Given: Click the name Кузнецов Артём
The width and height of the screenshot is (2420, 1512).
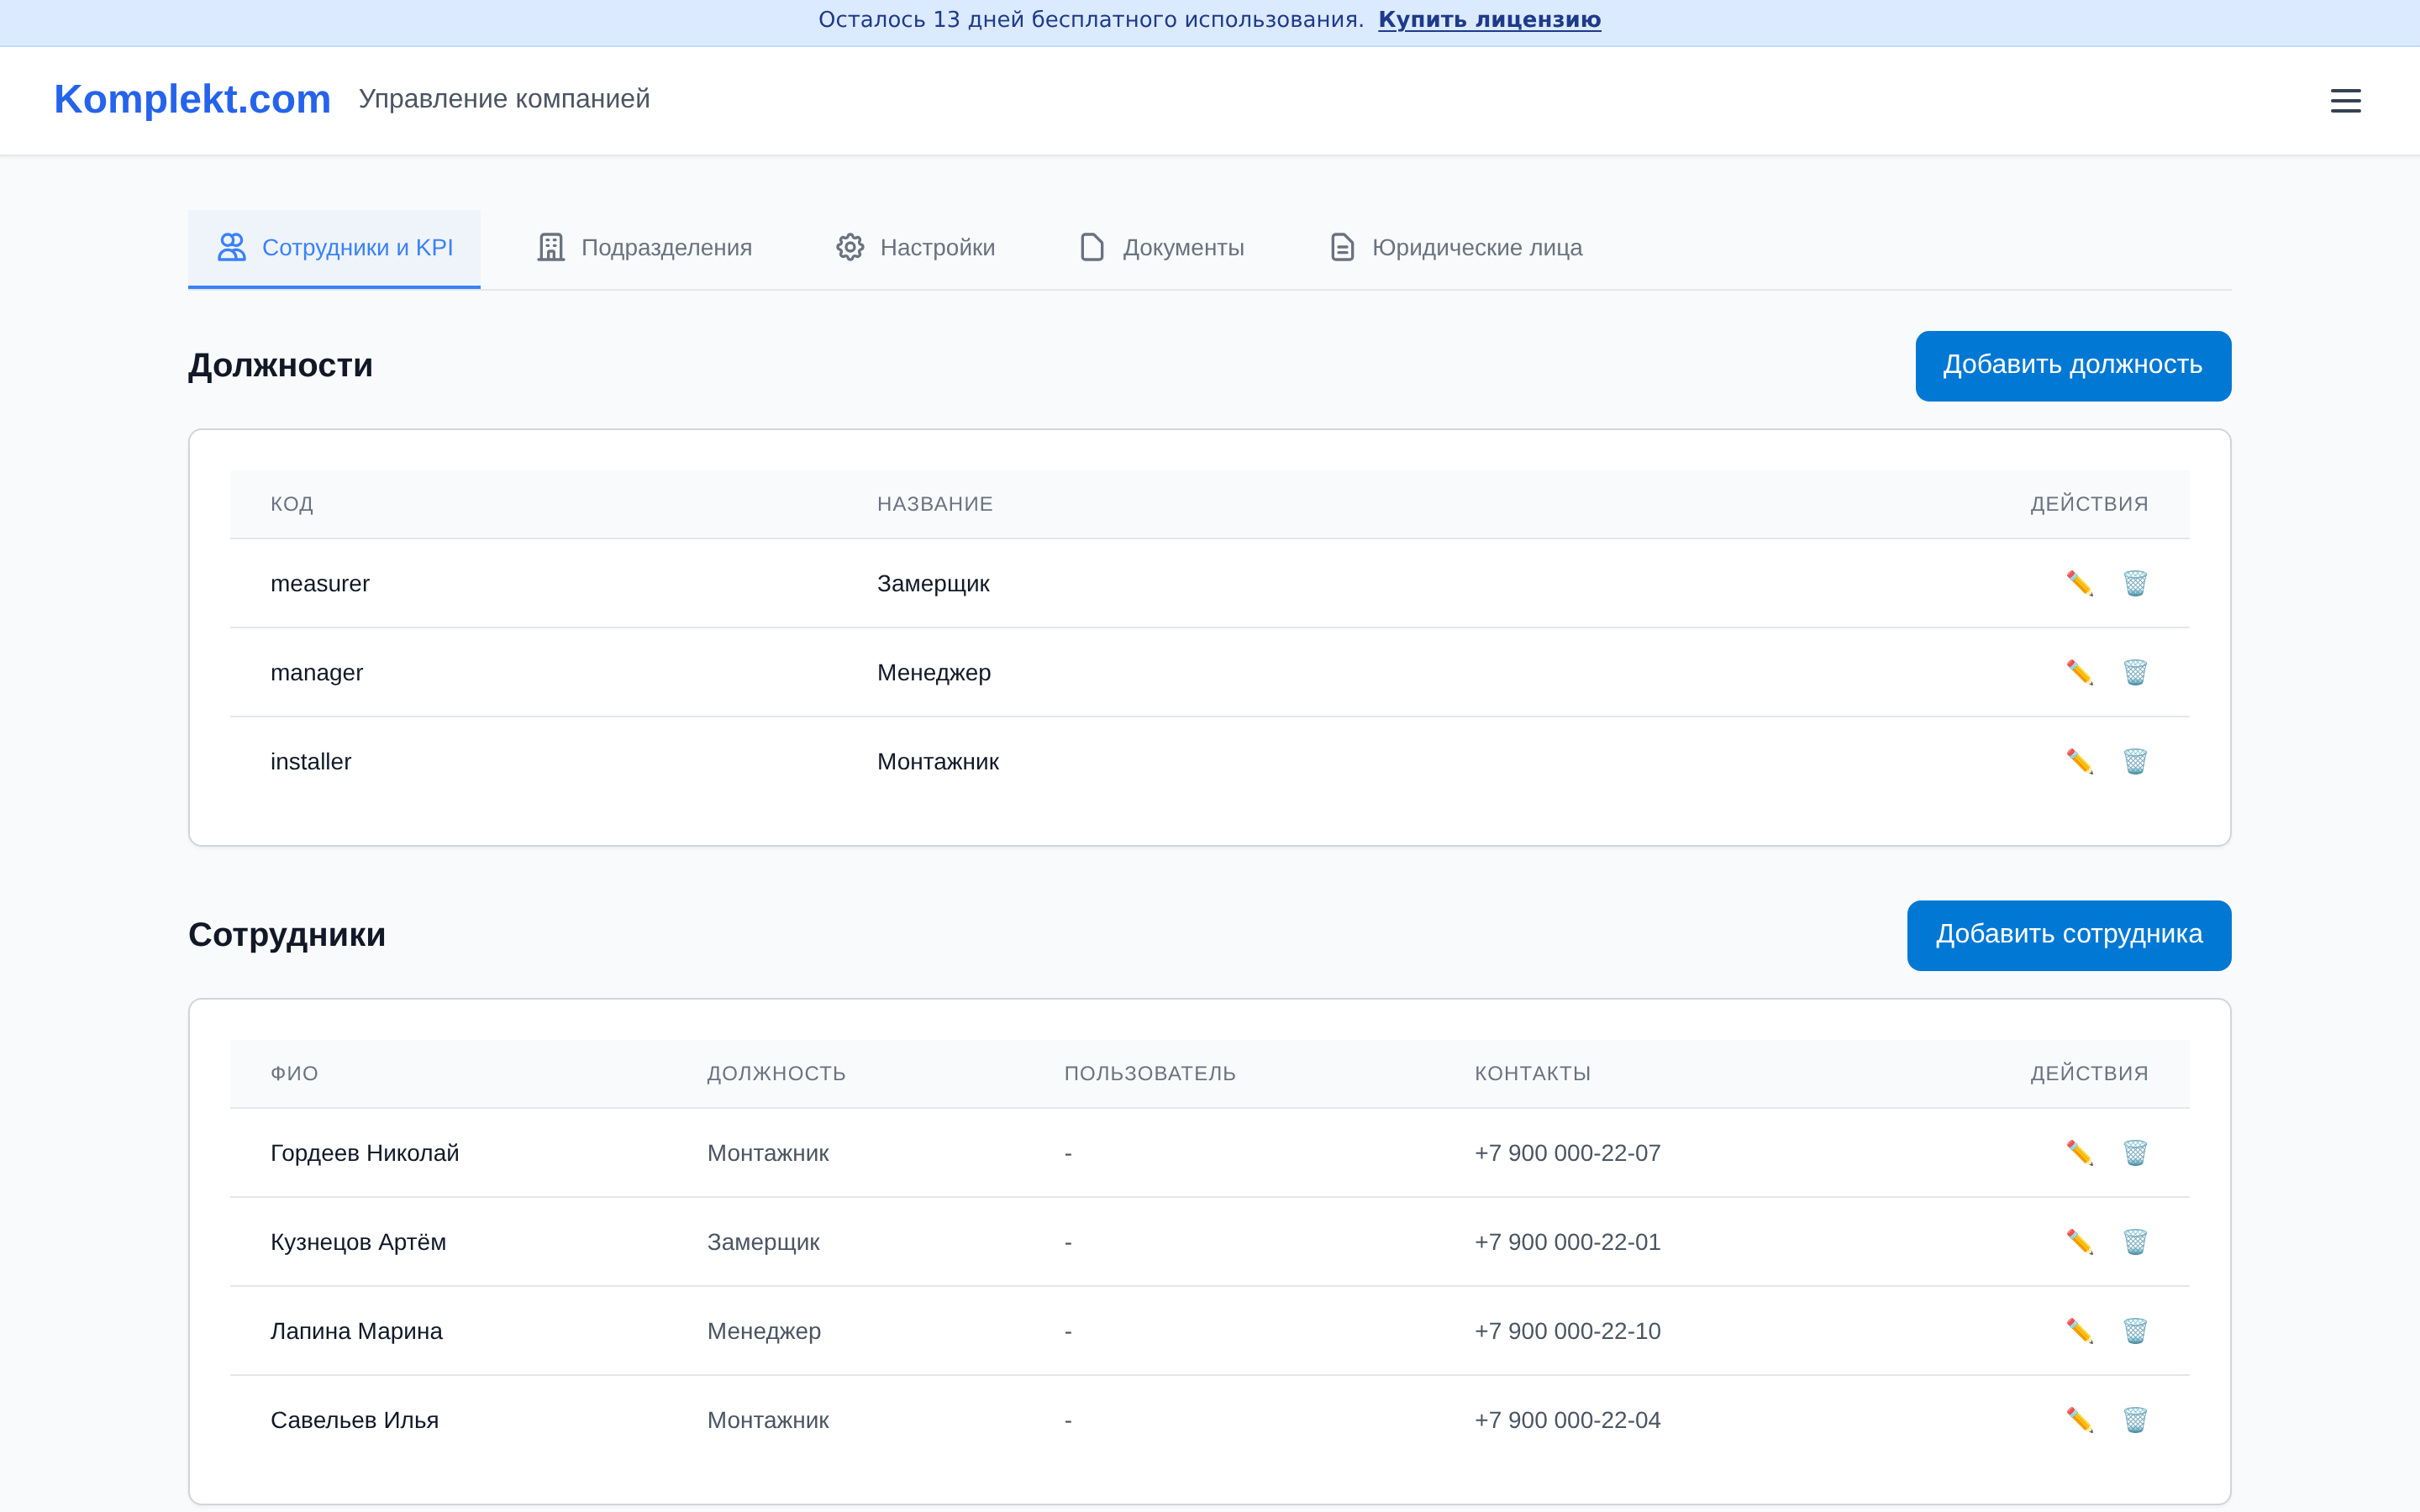Looking at the screenshot, I should (x=358, y=1241).
